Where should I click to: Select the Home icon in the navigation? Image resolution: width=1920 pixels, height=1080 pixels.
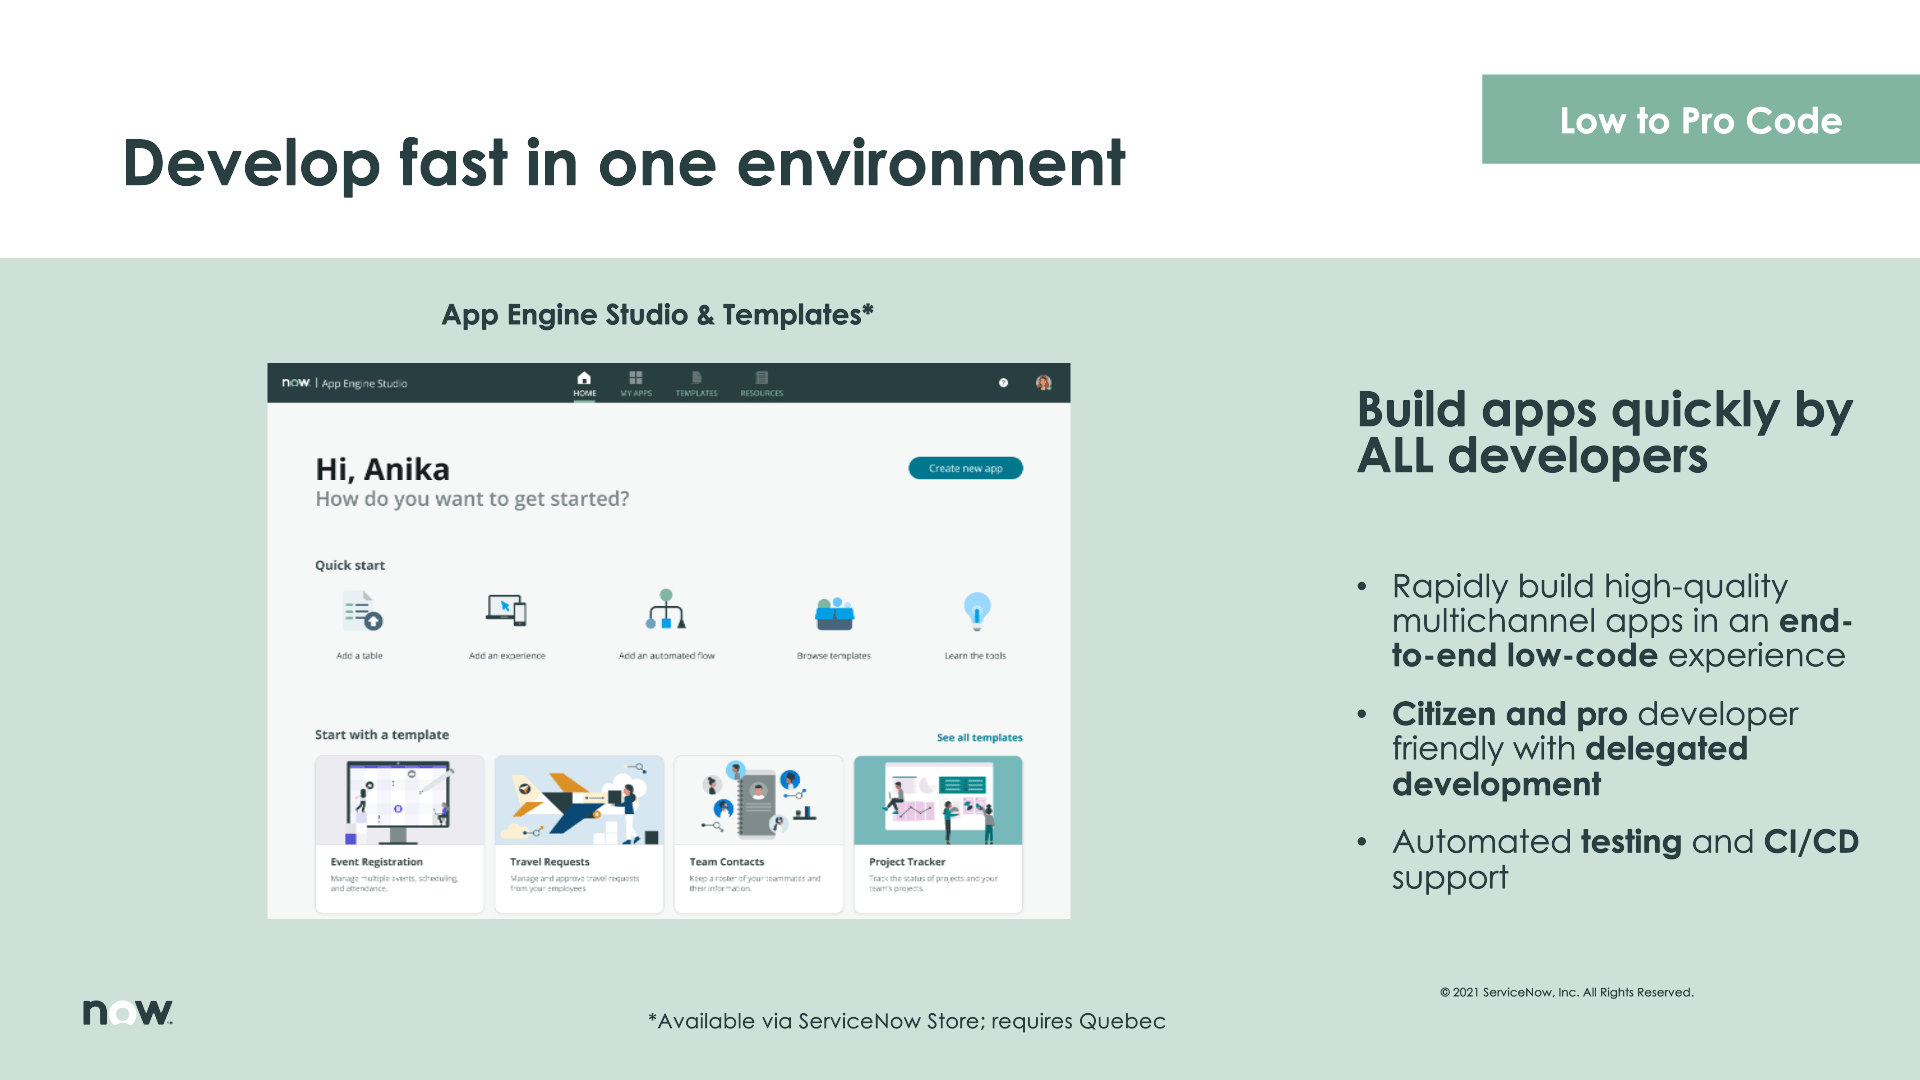(x=584, y=381)
